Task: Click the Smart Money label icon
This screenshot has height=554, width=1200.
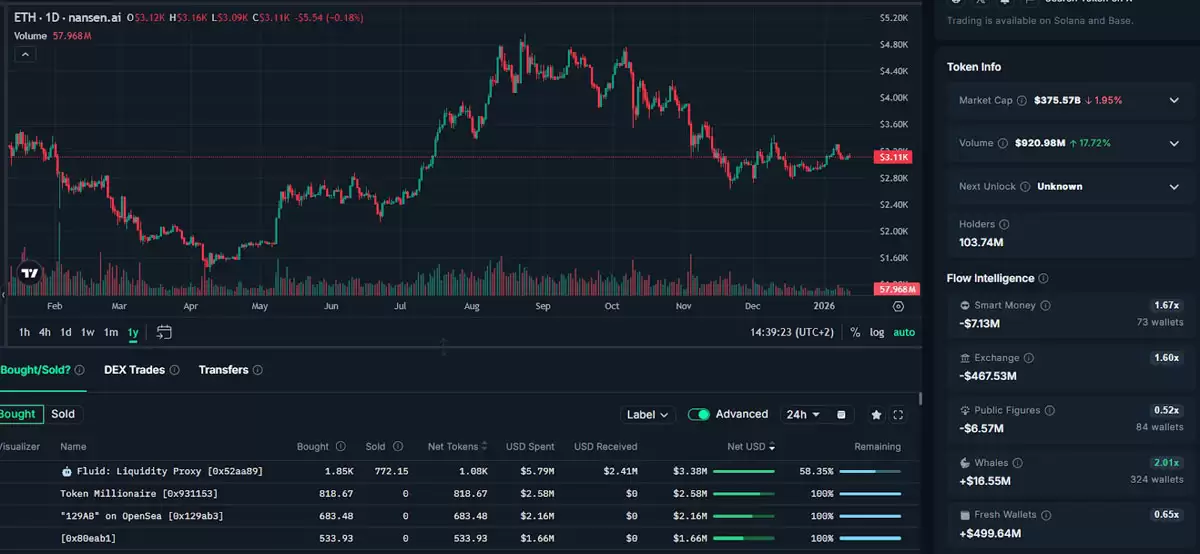Action: pyautogui.click(x=964, y=305)
